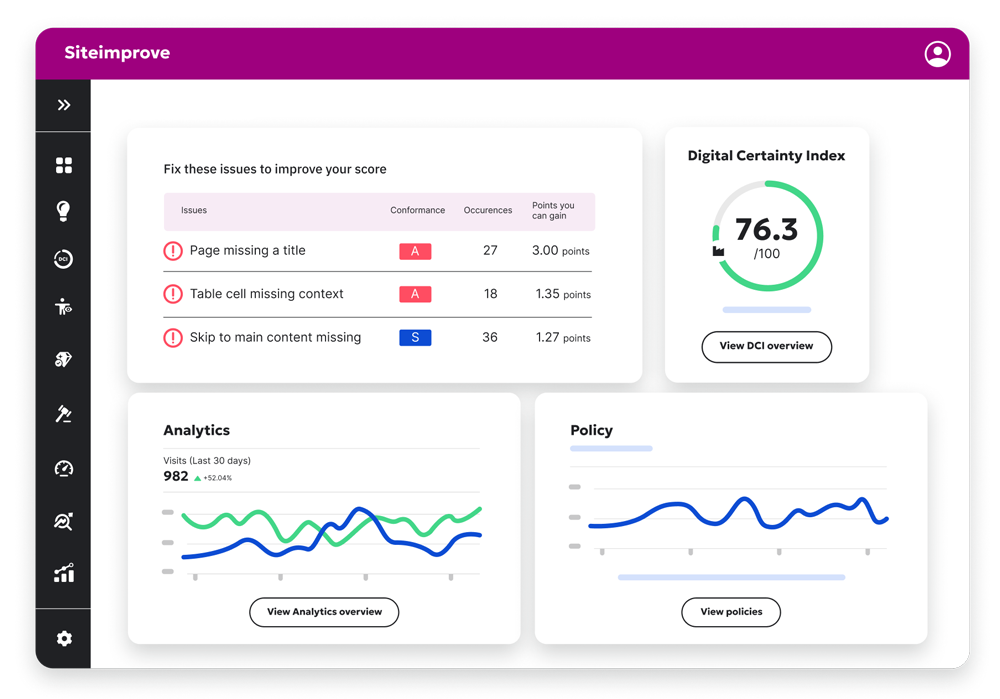Click the warning icon beside Table cell missing context

click(172, 294)
